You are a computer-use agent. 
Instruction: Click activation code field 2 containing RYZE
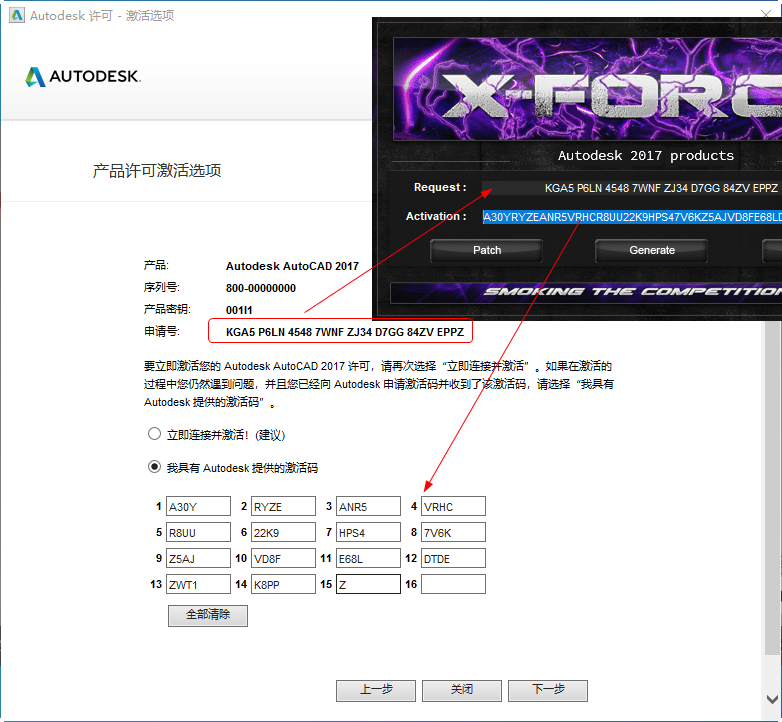[283, 506]
